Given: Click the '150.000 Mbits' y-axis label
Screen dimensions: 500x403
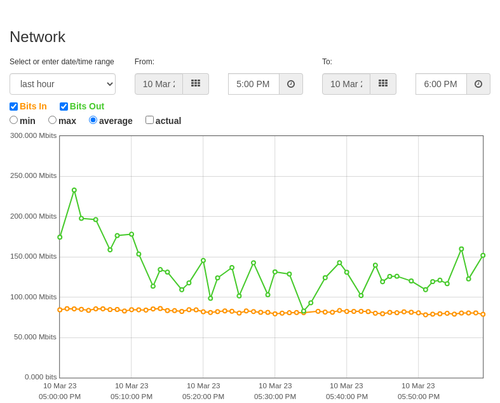Looking at the screenshot, I should [x=33, y=256].
